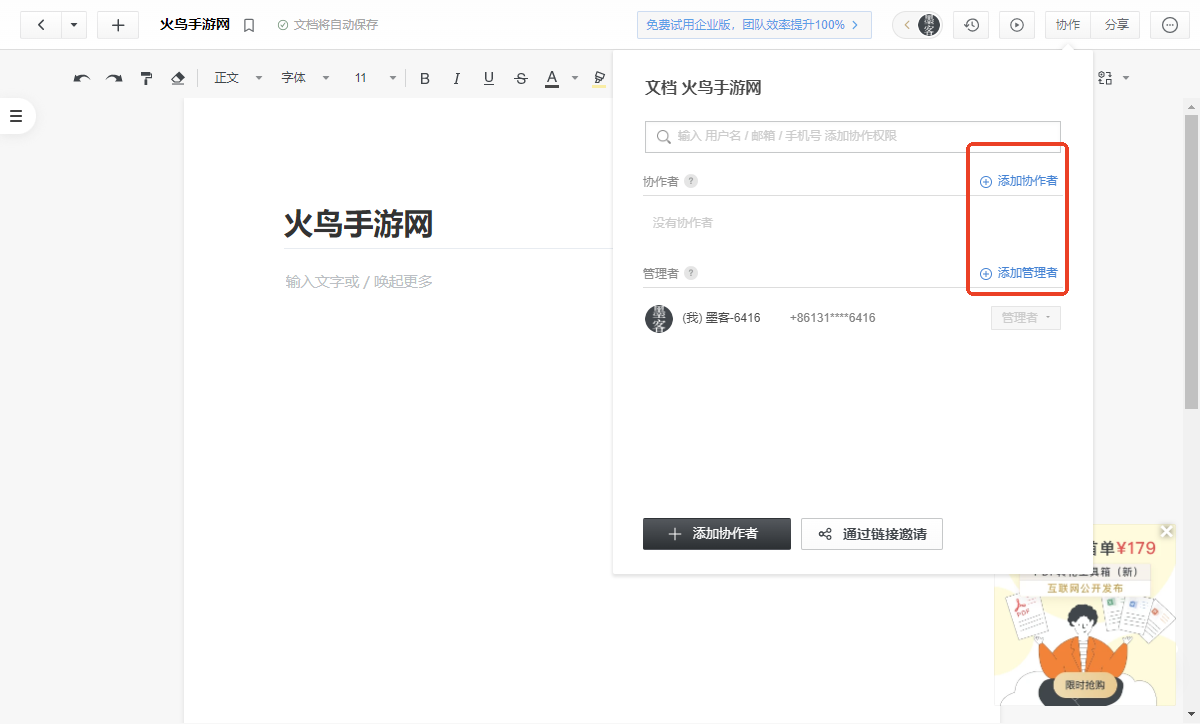The height and width of the screenshot is (724, 1200).
Task: Open the outline sidebar hamburger icon
Action: (x=16, y=117)
